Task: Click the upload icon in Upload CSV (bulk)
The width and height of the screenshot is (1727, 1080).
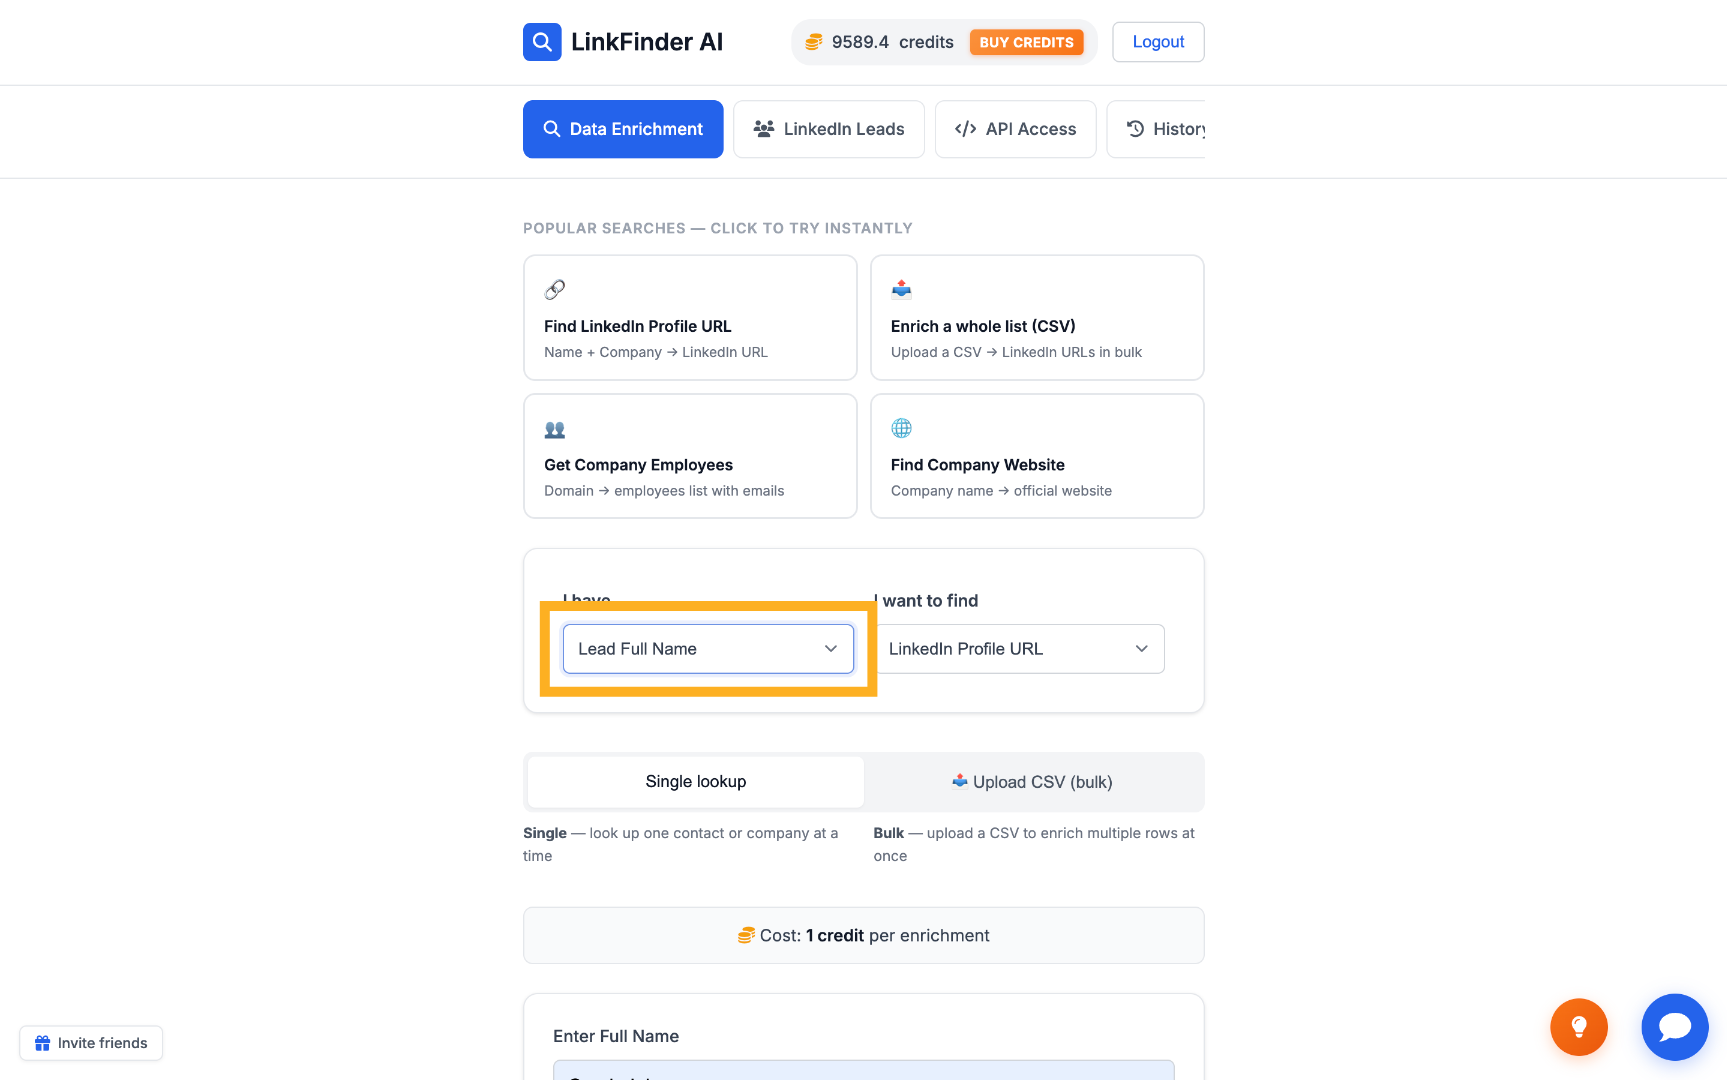Action: pyautogui.click(x=960, y=781)
